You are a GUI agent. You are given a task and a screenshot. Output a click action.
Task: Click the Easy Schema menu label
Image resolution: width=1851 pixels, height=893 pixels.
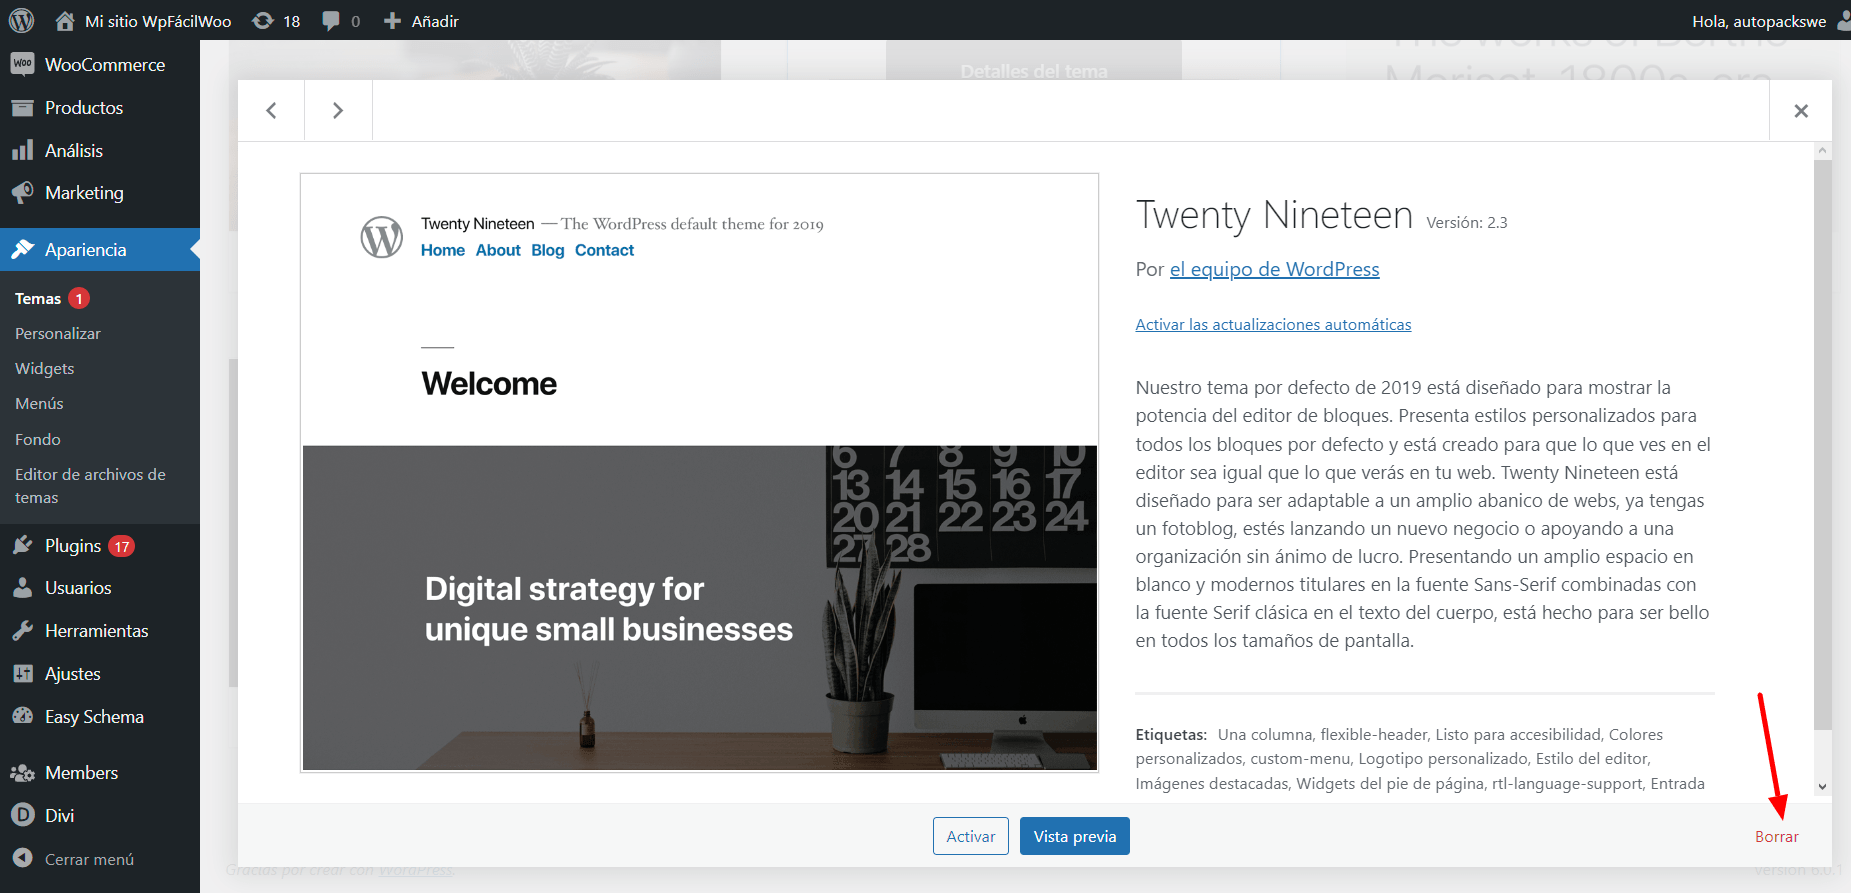point(94,716)
